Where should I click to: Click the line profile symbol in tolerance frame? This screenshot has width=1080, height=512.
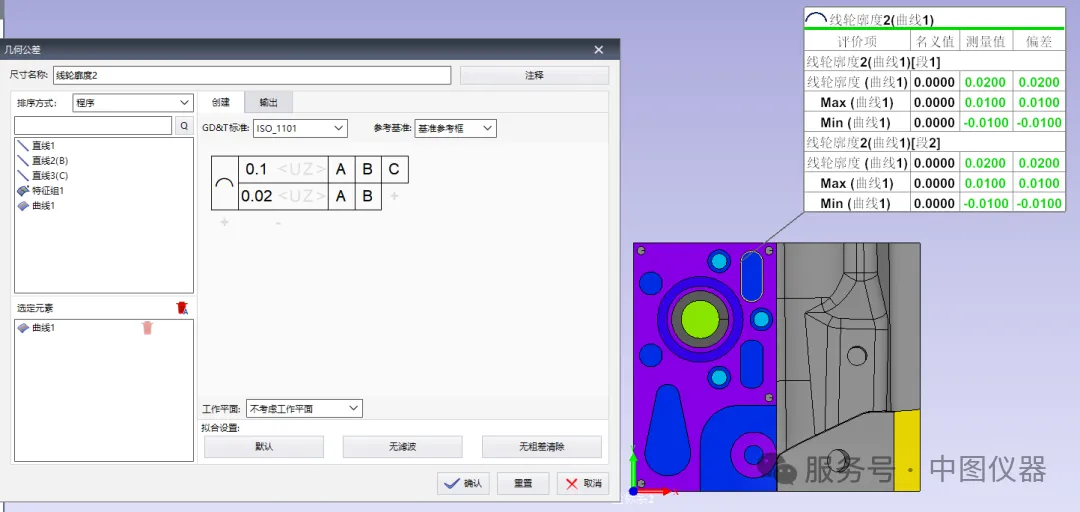pos(225,183)
